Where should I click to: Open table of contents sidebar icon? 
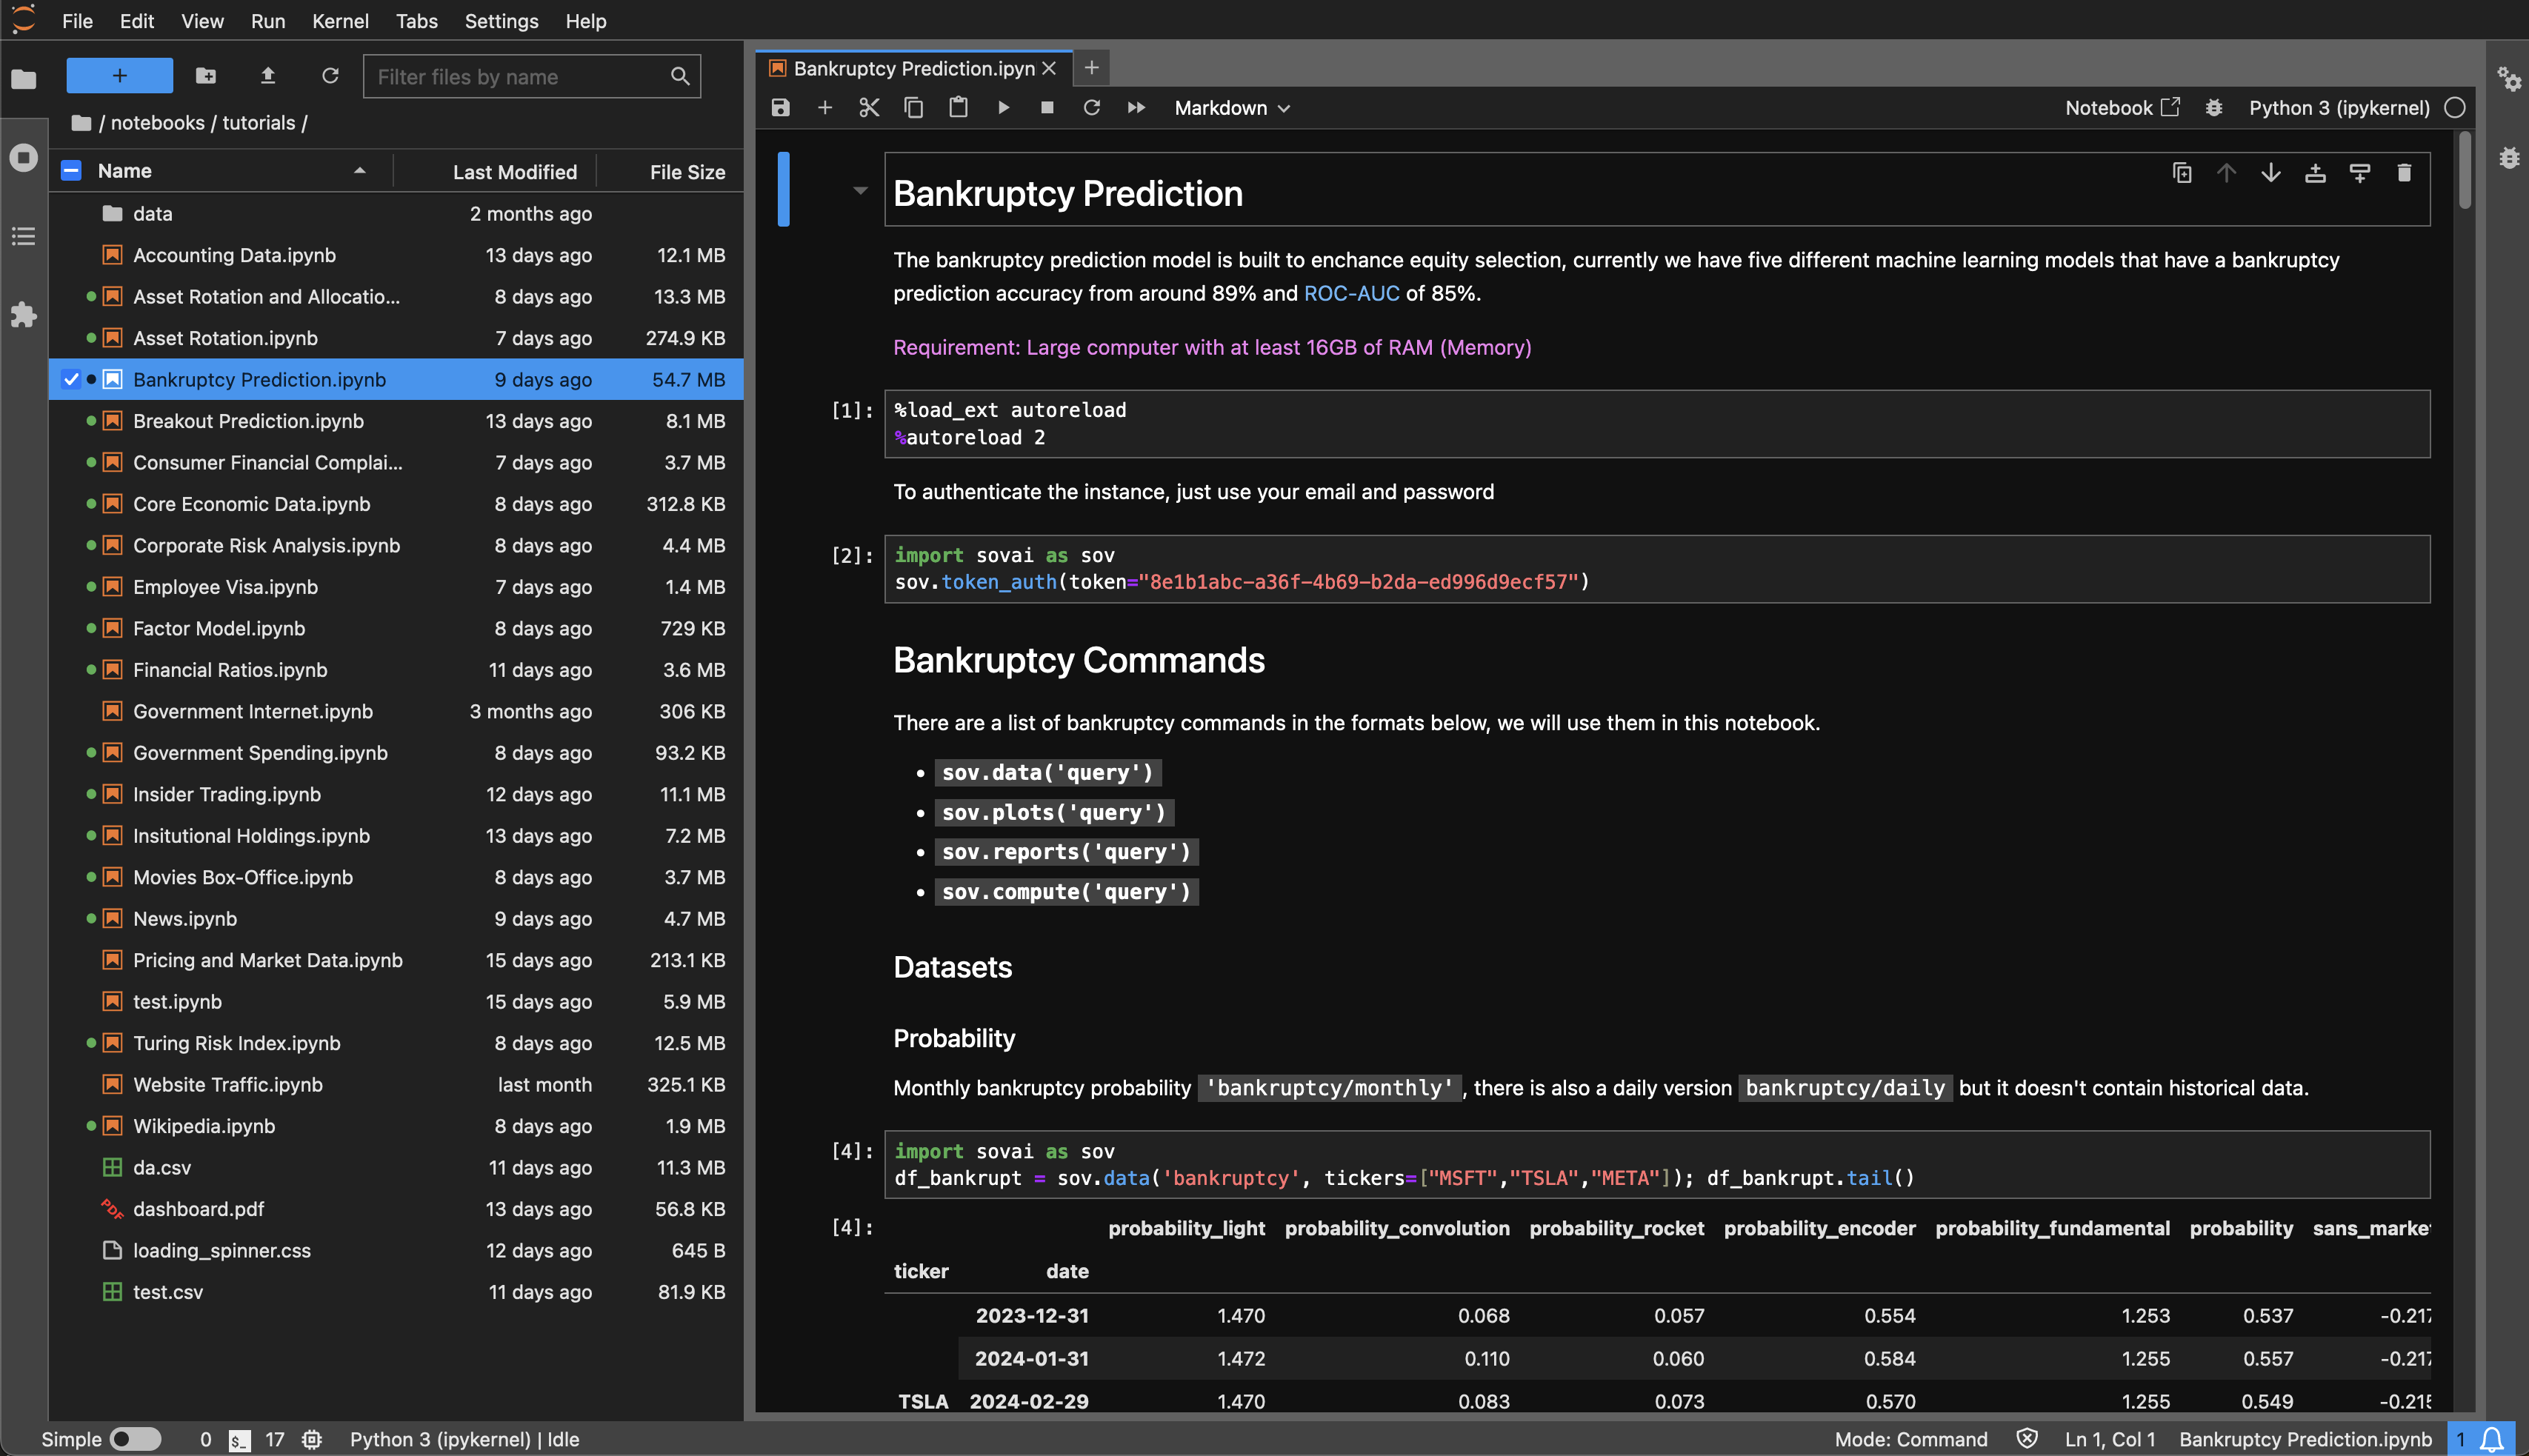pos(23,236)
